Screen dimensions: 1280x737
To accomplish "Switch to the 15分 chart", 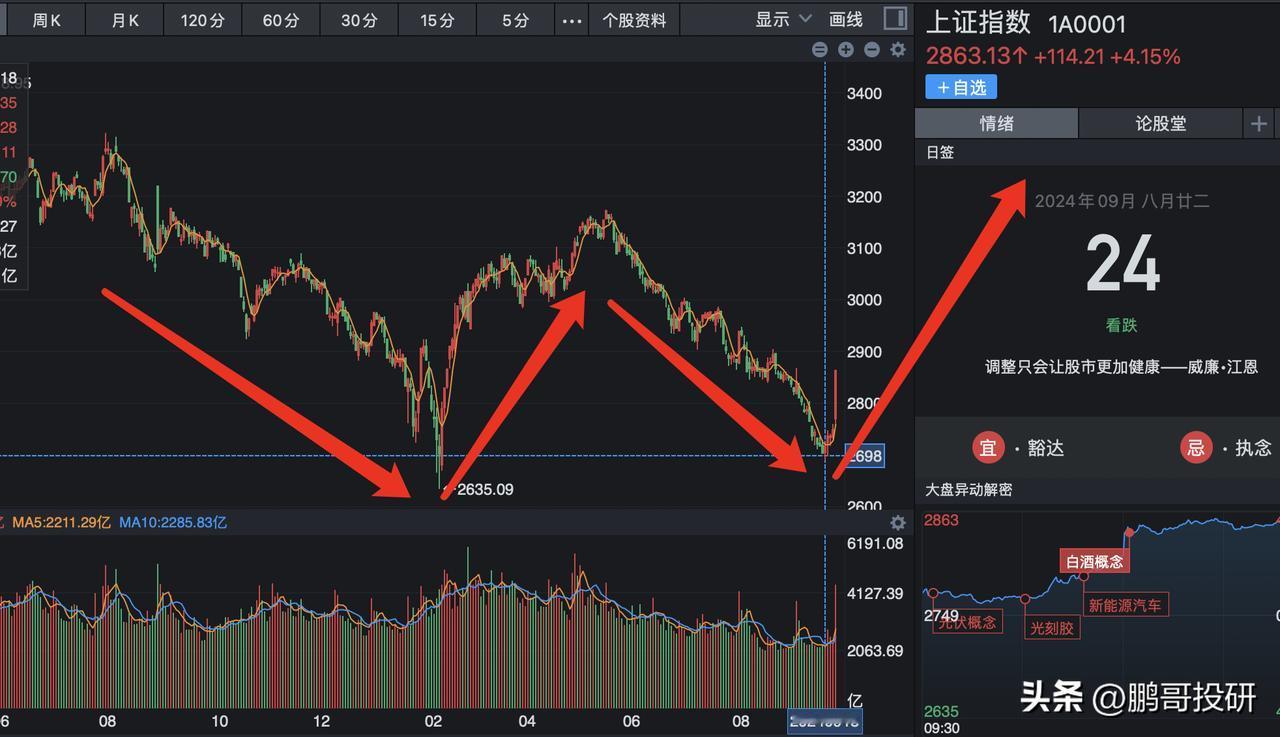I will click(x=437, y=20).
